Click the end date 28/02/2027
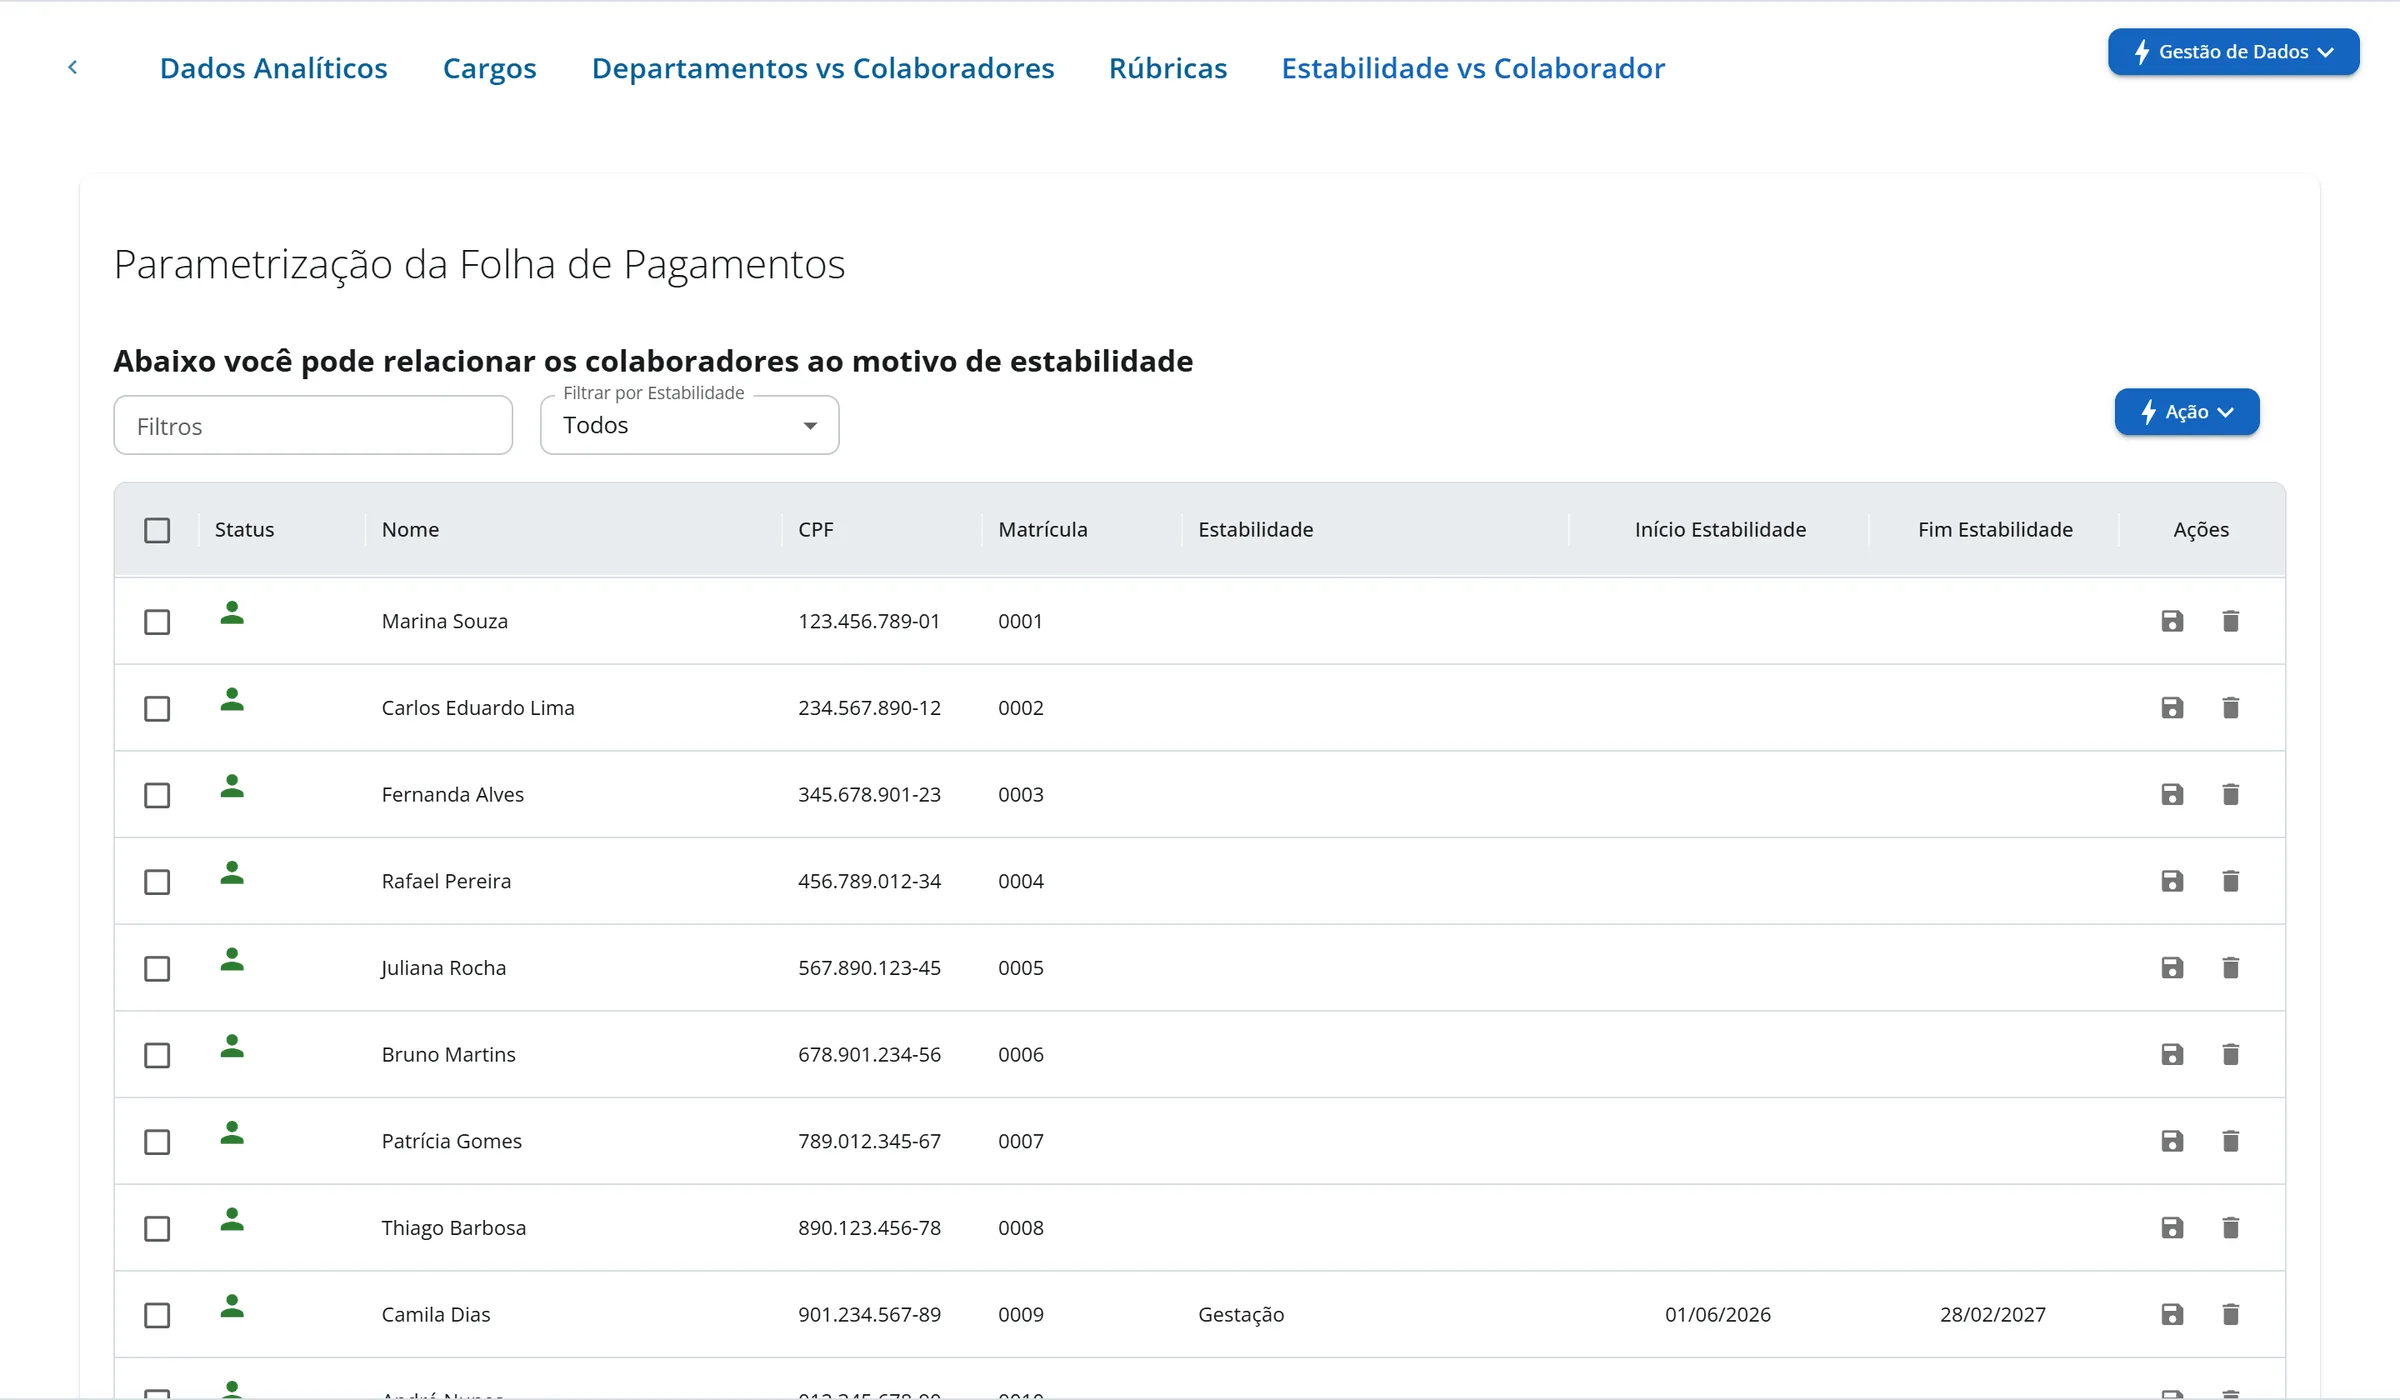2400x1400 pixels. click(x=1992, y=1315)
